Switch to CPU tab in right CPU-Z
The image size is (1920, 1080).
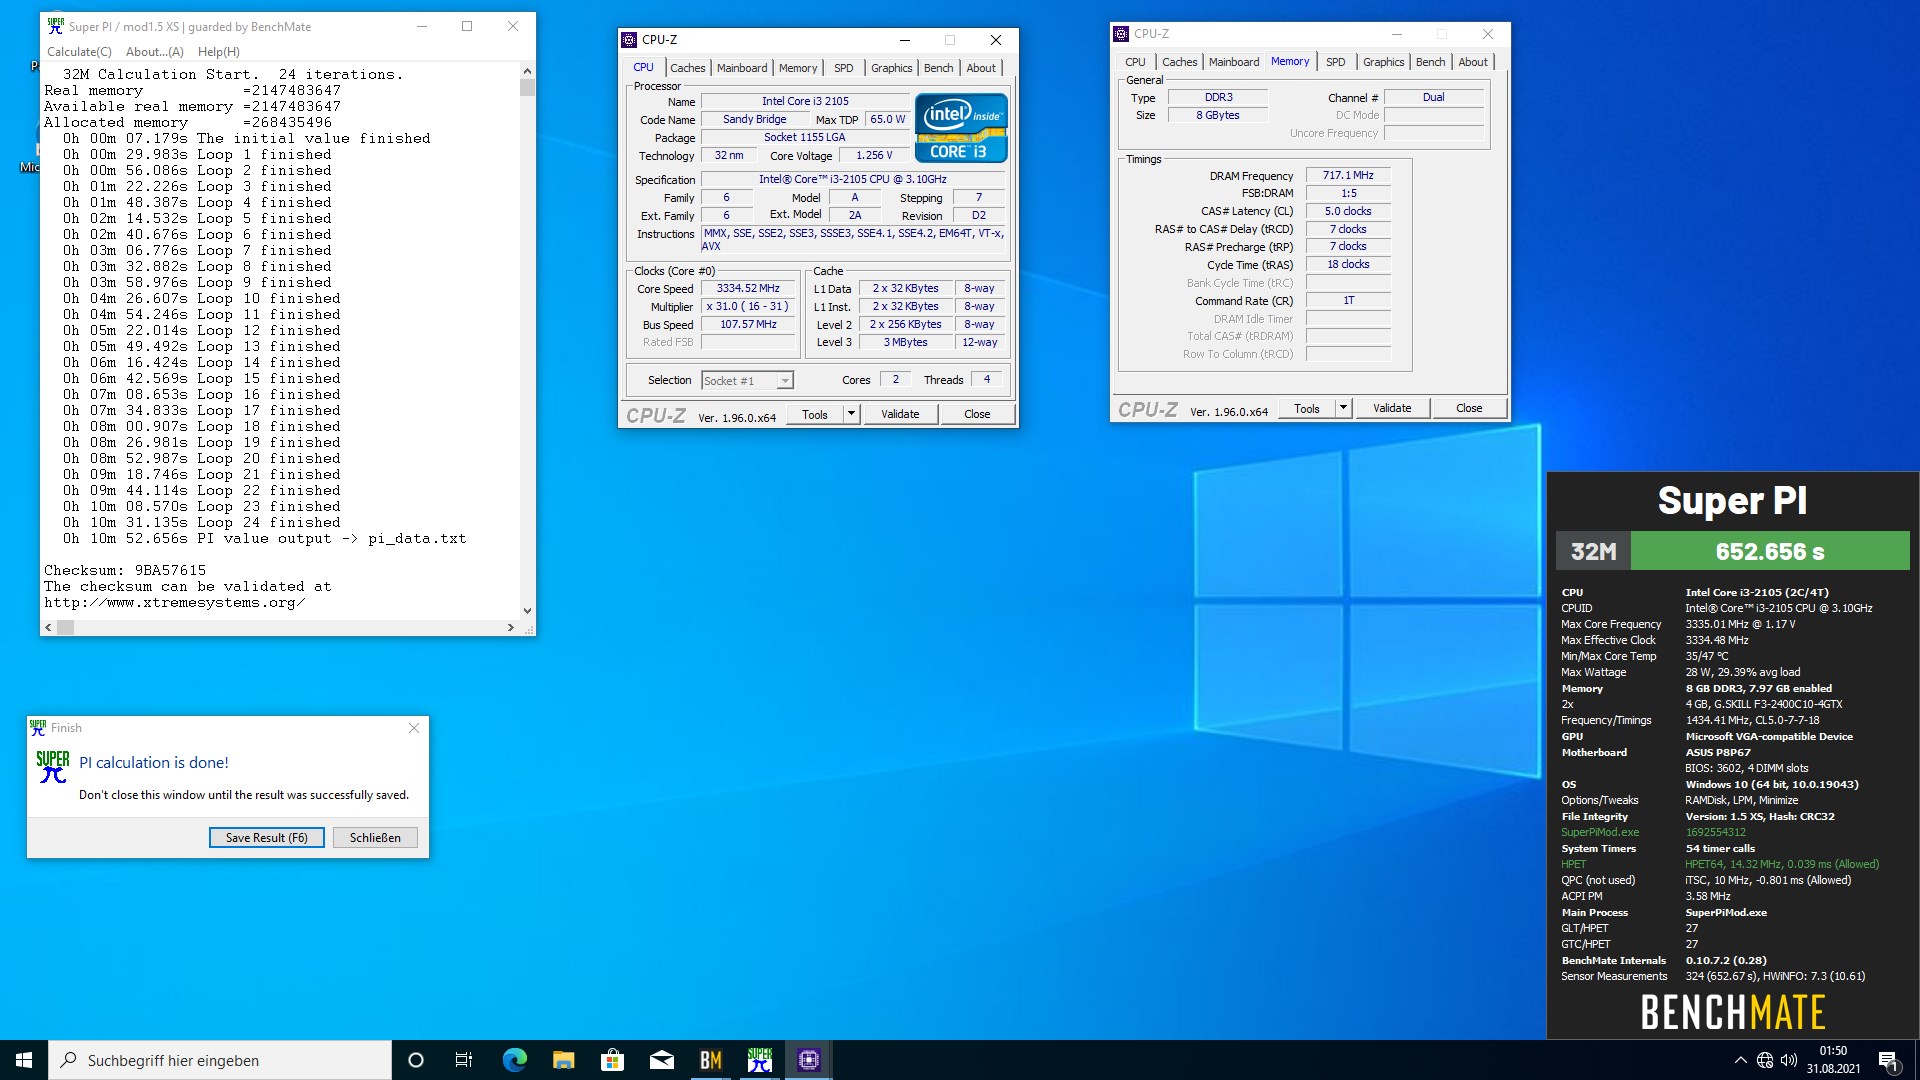[x=1135, y=62]
